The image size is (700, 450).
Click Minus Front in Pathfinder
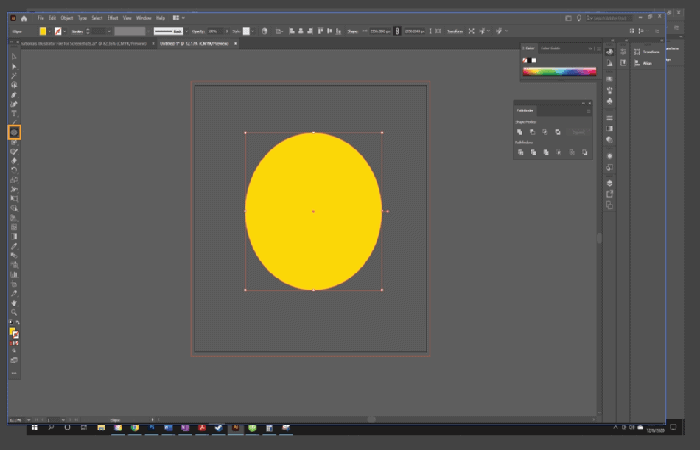click(532, 132)
